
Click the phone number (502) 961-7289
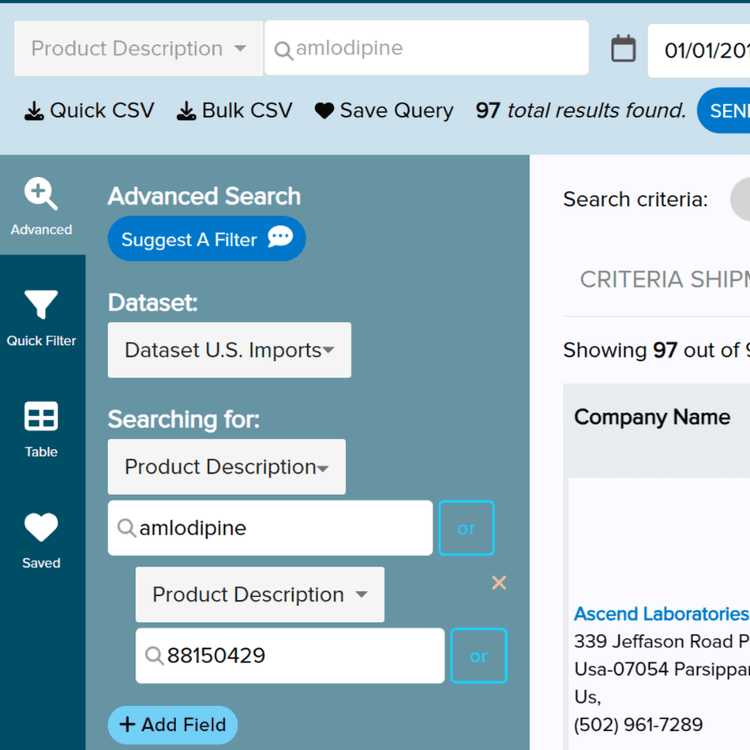pyautogui.click(x=638, y=725)
